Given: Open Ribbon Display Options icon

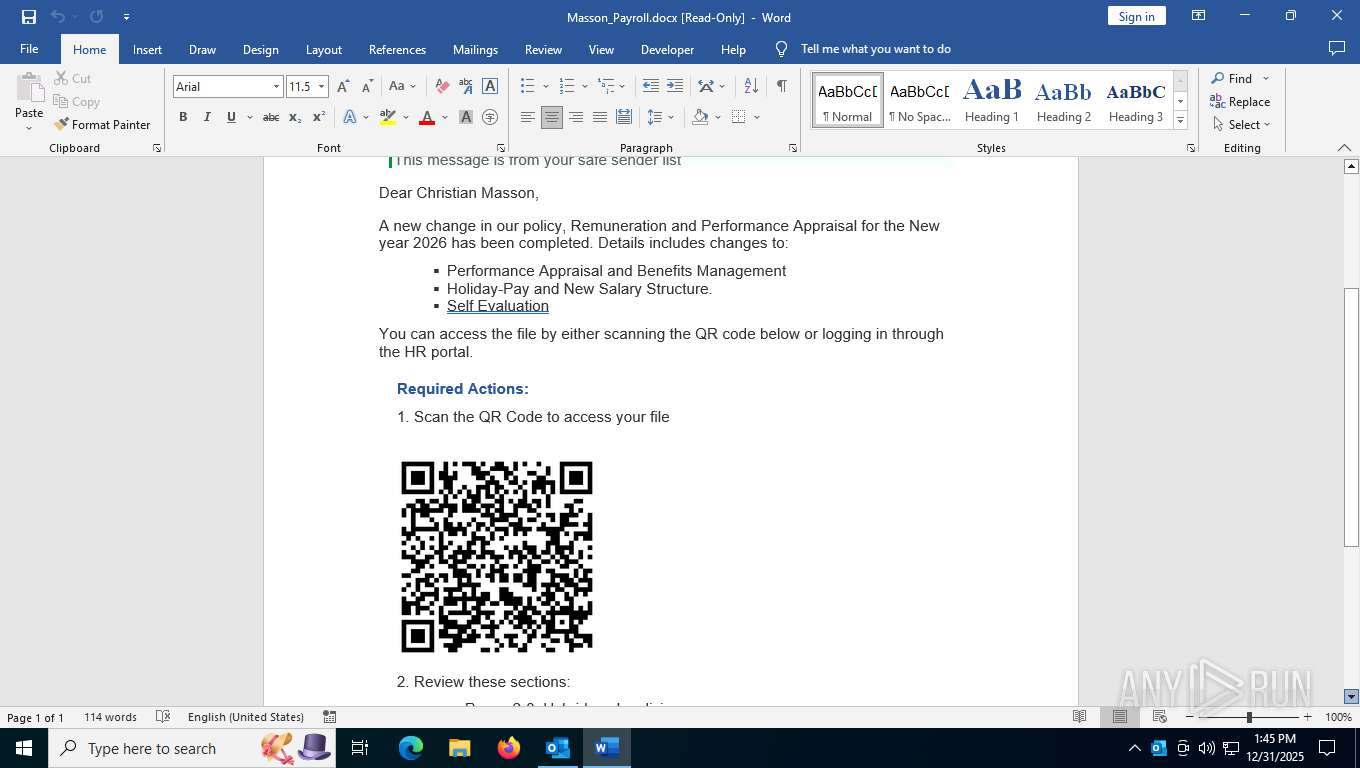Looking at the screenshot, I should [1198, 16].
